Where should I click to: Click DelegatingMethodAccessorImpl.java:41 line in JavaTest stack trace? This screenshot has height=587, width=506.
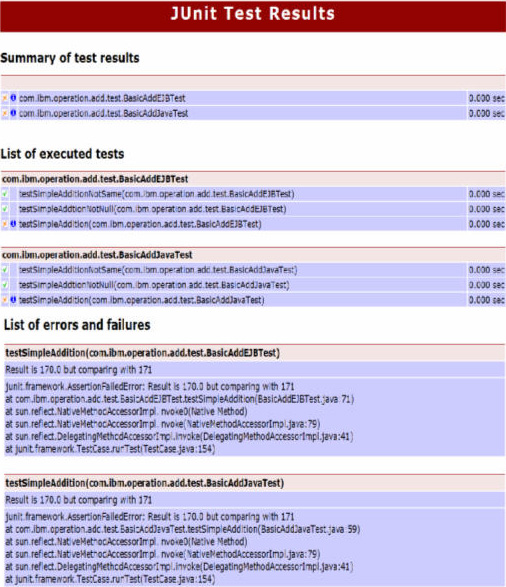179,566
